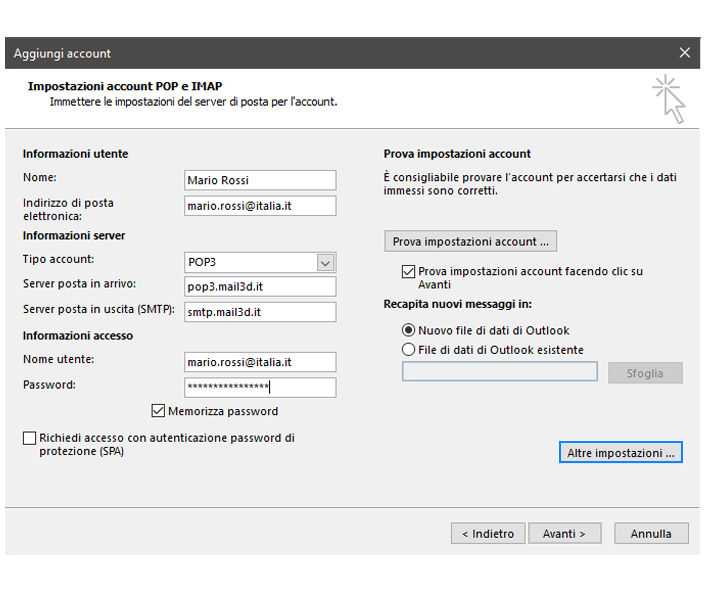Image resolution: width=727 pixels, height=592 pixels.
Task: Choose File di dati di Outlook esistente
Action: 408,350
